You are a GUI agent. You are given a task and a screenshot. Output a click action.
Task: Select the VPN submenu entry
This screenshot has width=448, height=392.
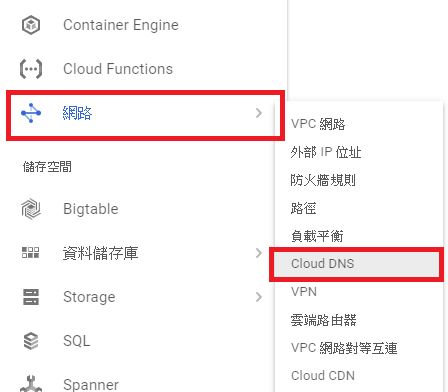pos(304,292)
